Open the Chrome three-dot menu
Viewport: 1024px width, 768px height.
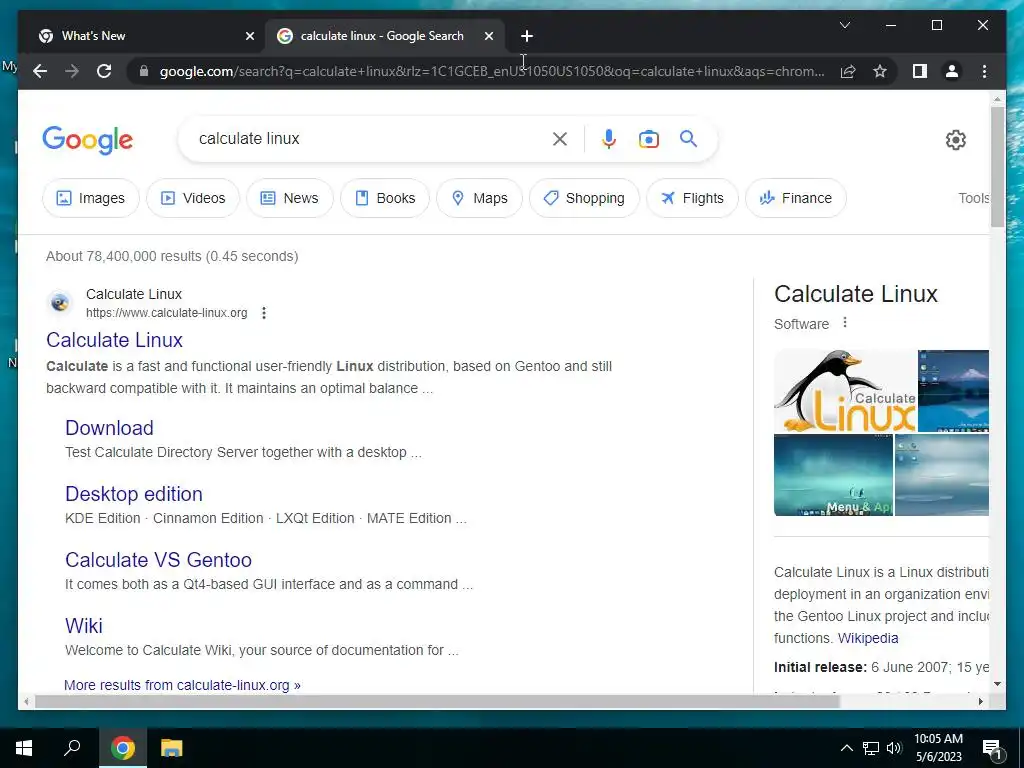click(984, 71)
